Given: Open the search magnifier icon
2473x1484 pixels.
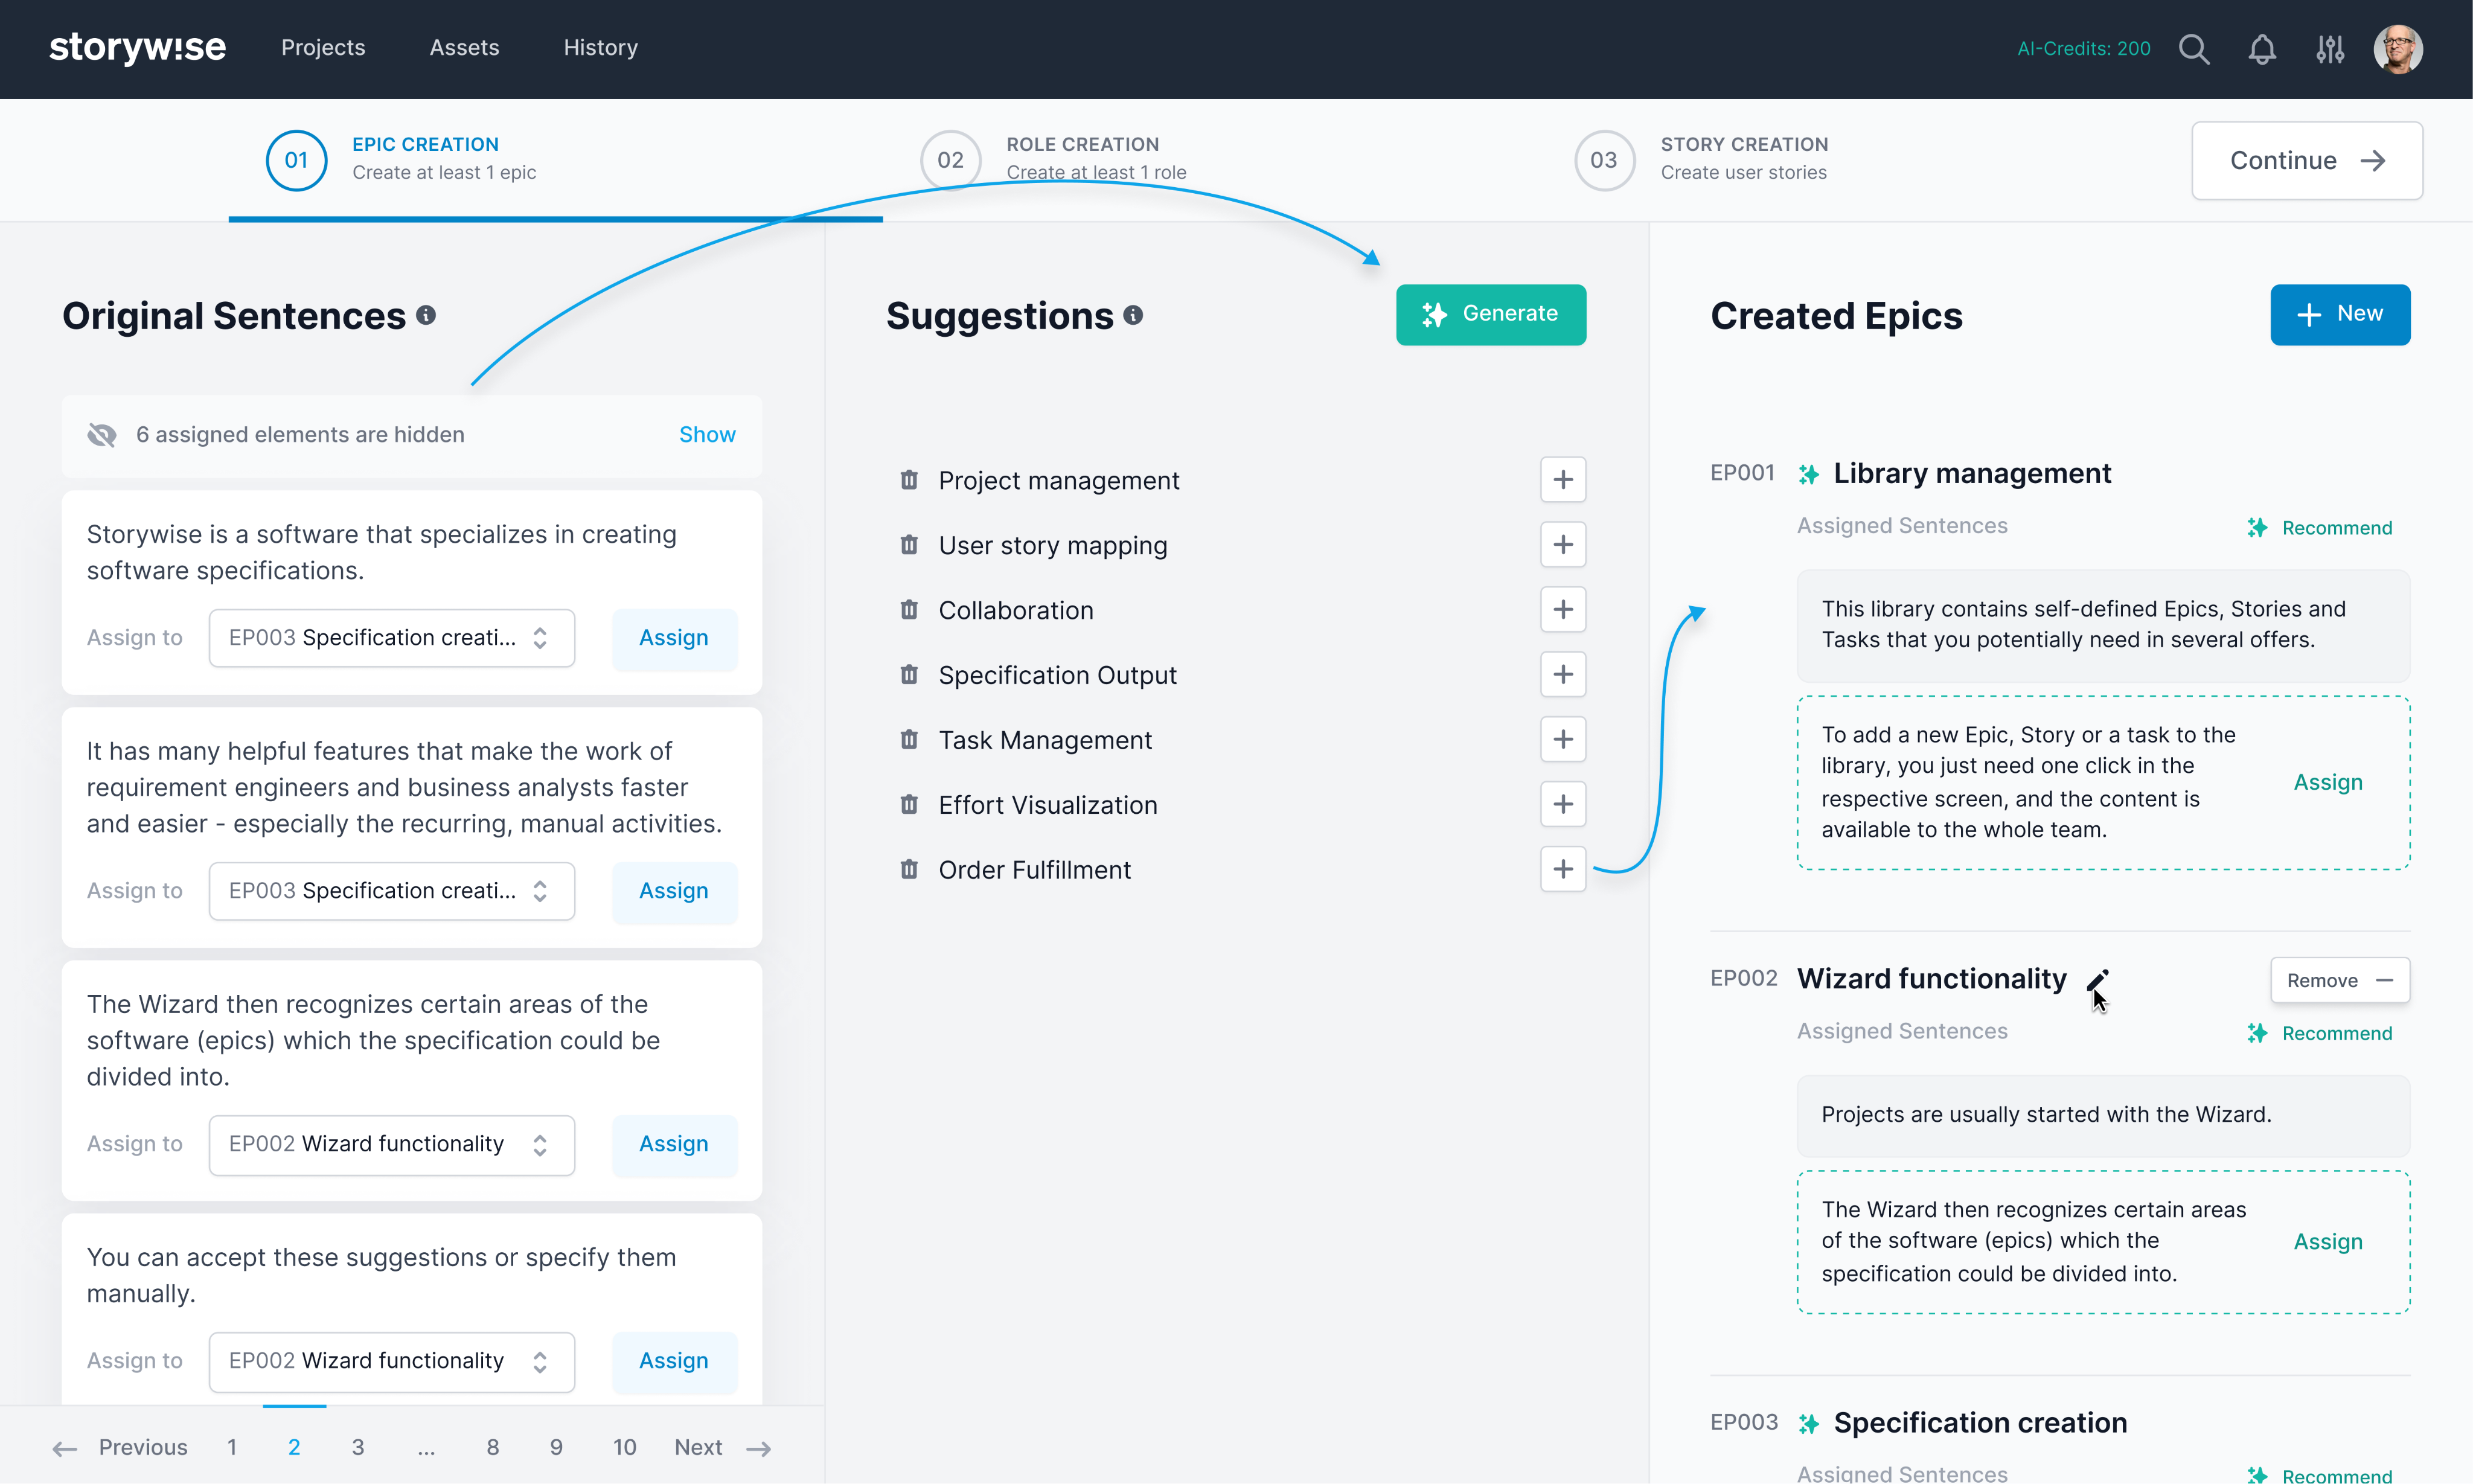Looking at the screenshot, I should click(2193, 49).
